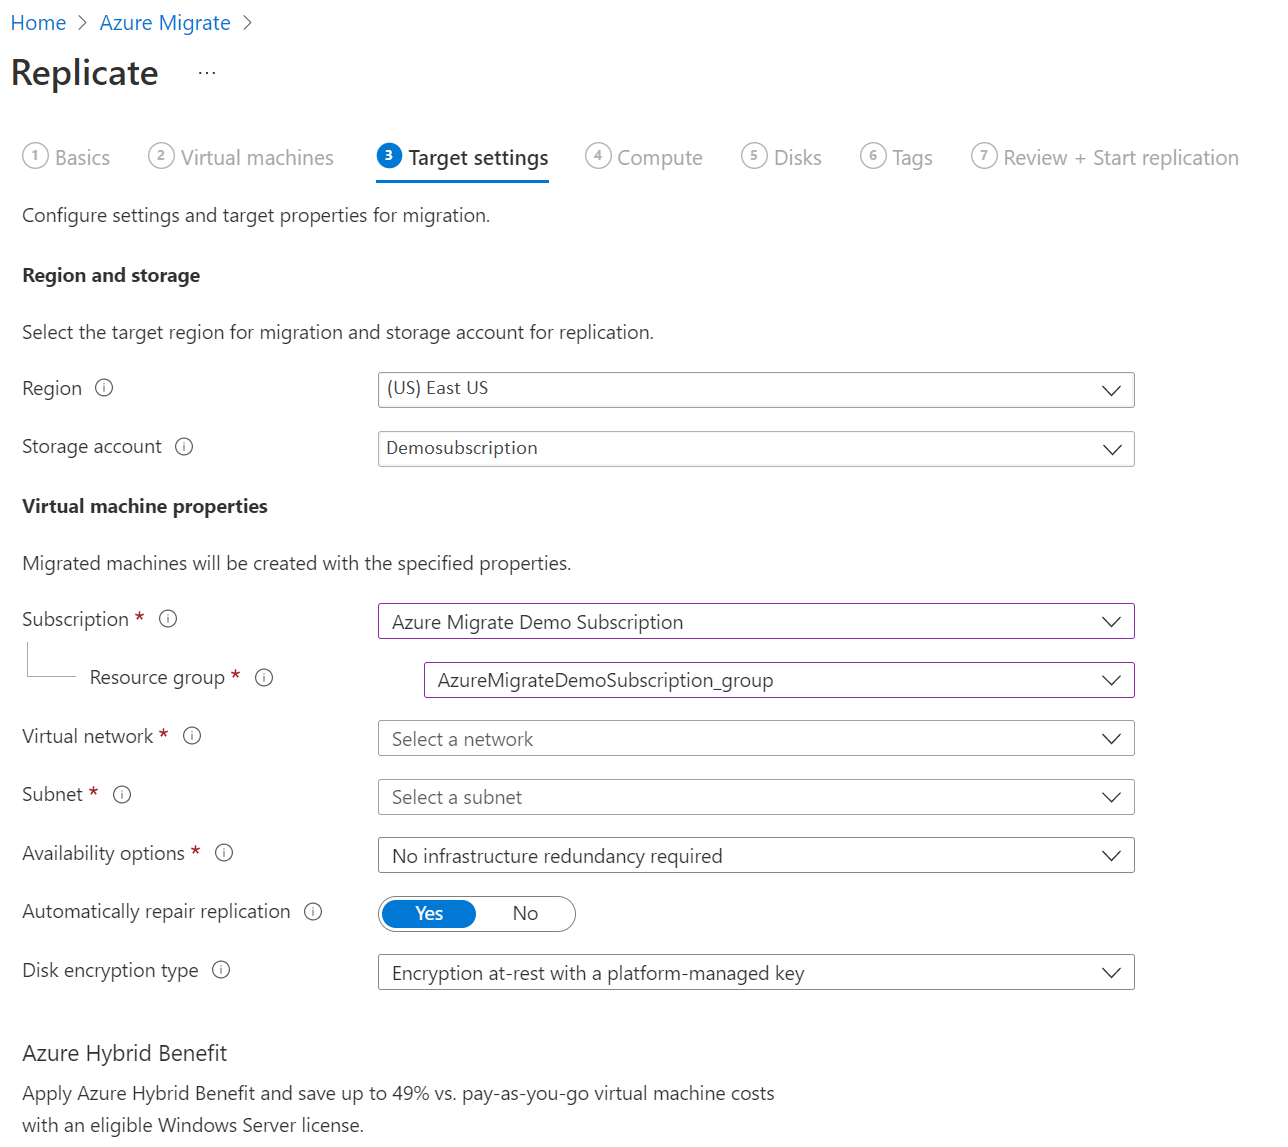Click the Virtual network info icon
Viewport: 1288px width, 1147px height.
click(x=192, y=736)
